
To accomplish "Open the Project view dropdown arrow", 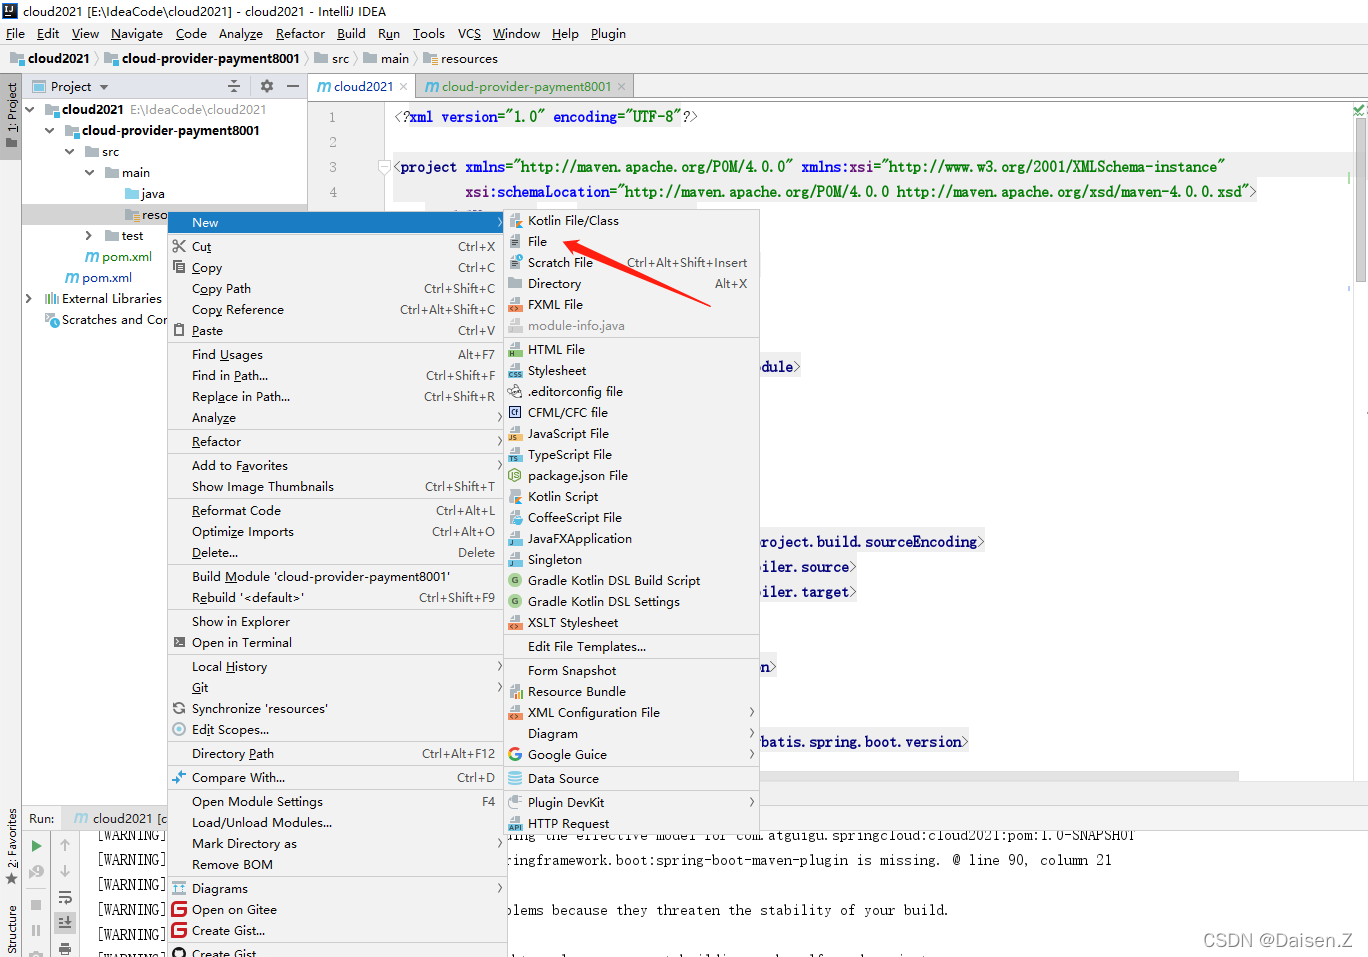I will (x=104, y=87).
